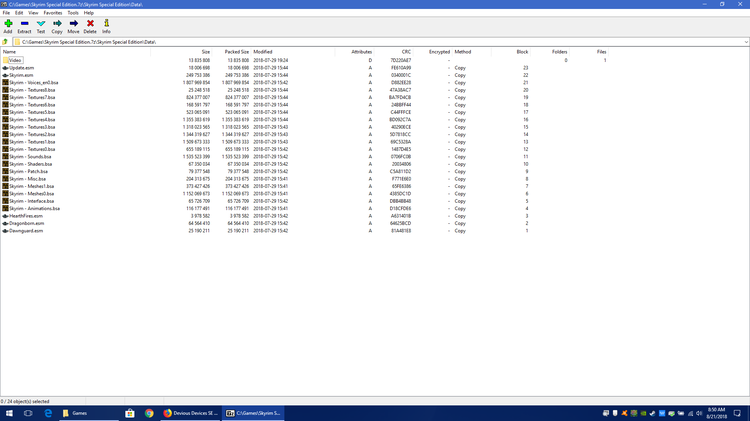Open the File menu
This screenshot has width=750, height=421.
6,13
